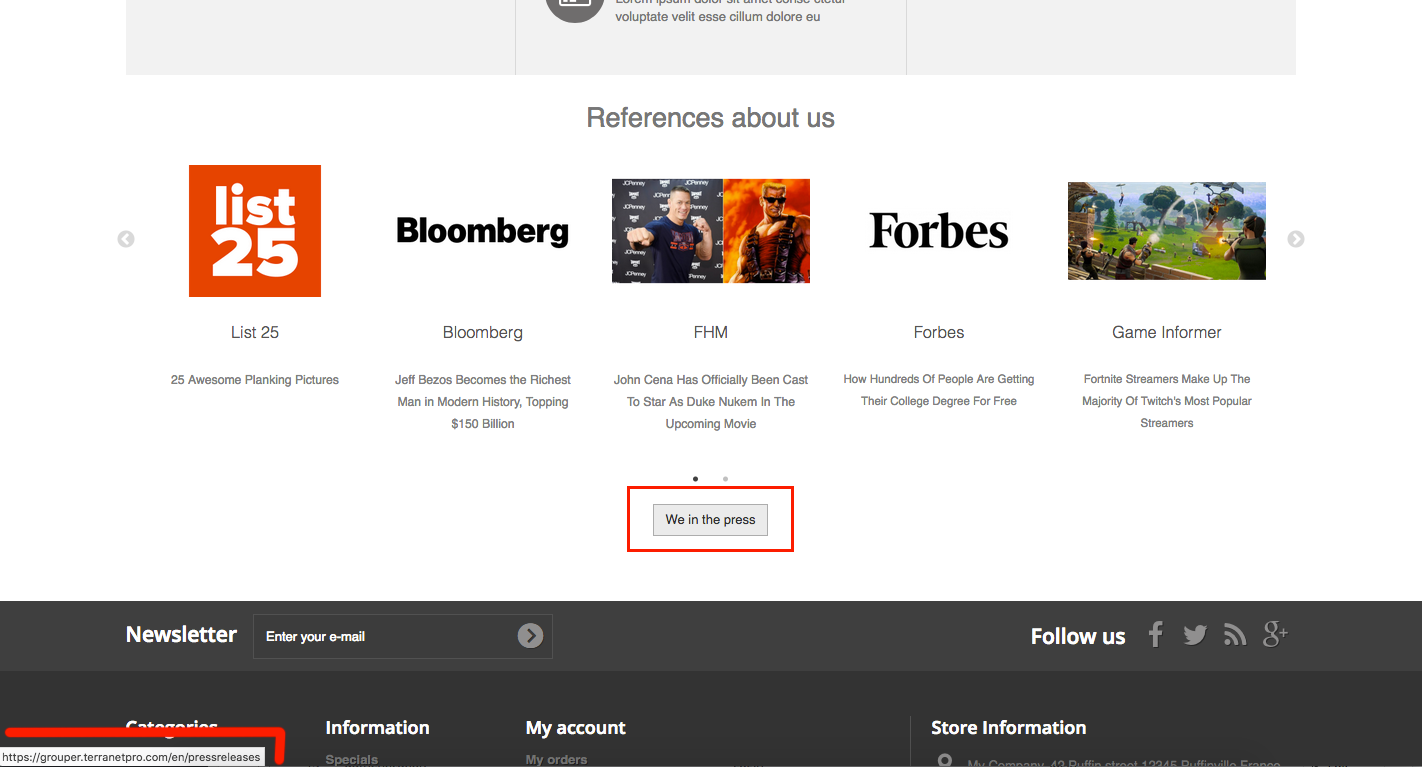1422x767 pixels.
Task: Open the List 25 logo image
Action: point(255,231)
